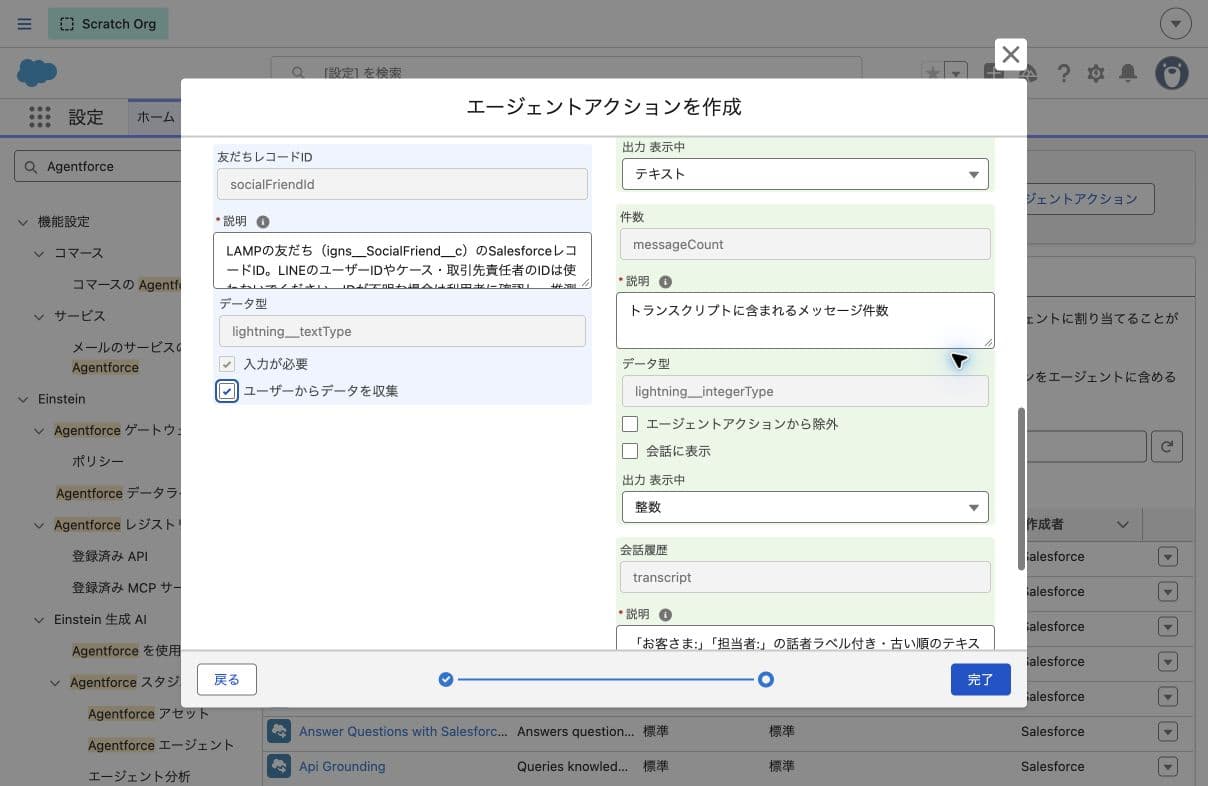This screenshot has width=1208, height=786.
Task: Open Agentforce アセット in the setup tree
Action: click(x=149, y=714)
